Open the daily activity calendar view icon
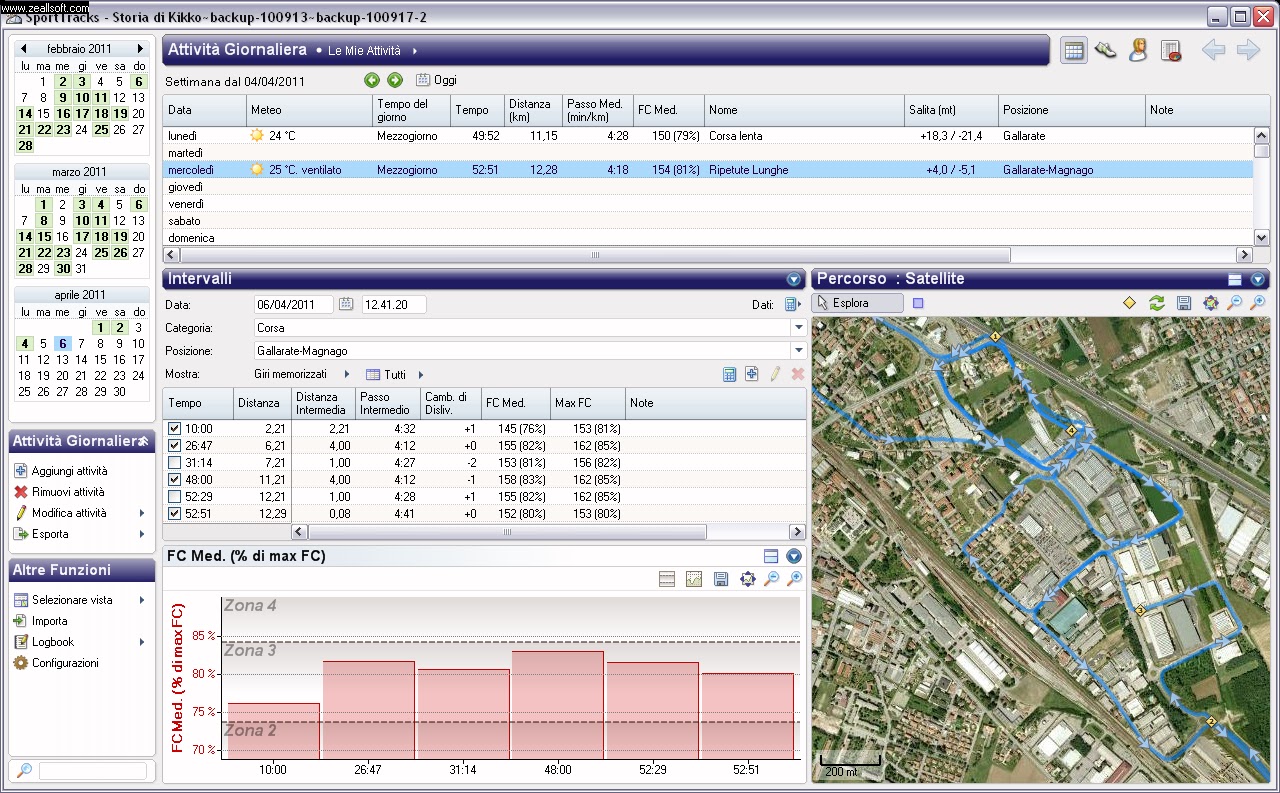Image resolution: width=1280 pixels, height=793 pixels. [1074, 51]
